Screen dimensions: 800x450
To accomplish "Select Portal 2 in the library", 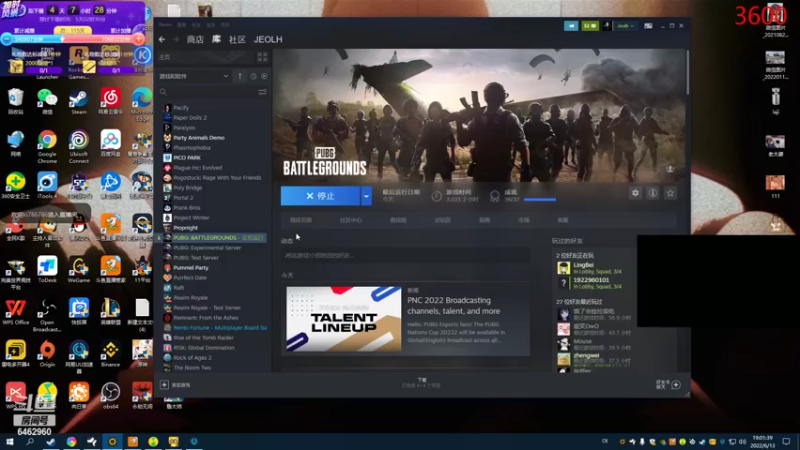I will tap(183, 197).
